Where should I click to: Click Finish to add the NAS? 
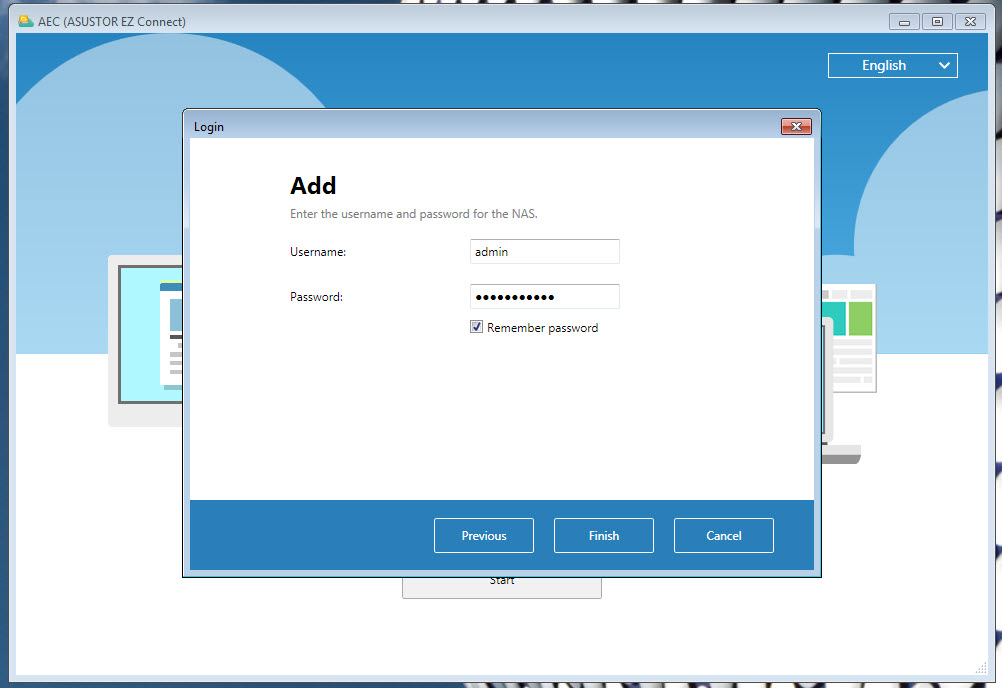coord(604,535)
